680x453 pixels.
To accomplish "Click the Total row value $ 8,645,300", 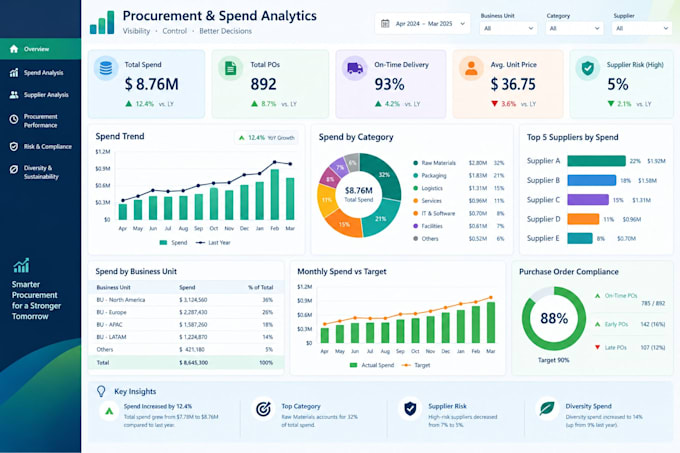I will [x=193, y=362].
